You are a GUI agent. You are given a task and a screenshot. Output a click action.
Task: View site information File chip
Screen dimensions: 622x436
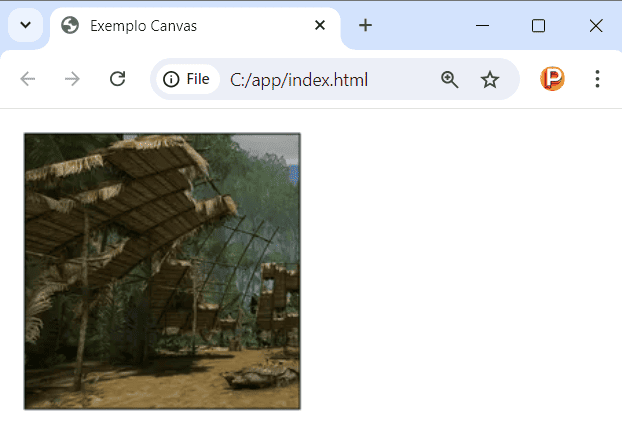click(187, 79)
